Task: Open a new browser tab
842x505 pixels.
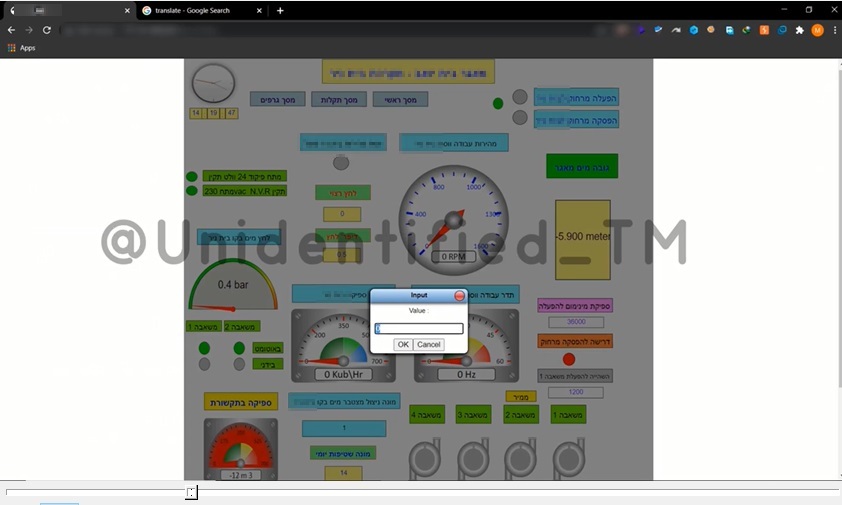Action: coord(280,10)
